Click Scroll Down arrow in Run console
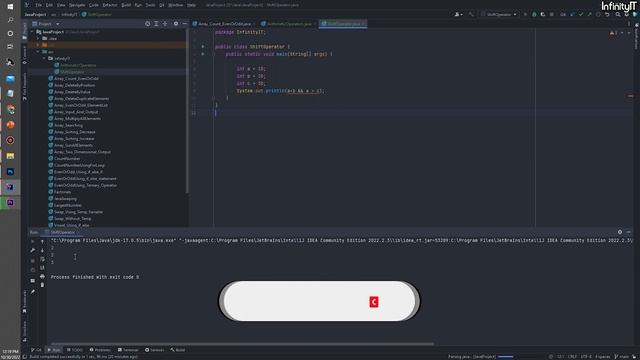Screen dimensions: 640x360 coord(42,250)
